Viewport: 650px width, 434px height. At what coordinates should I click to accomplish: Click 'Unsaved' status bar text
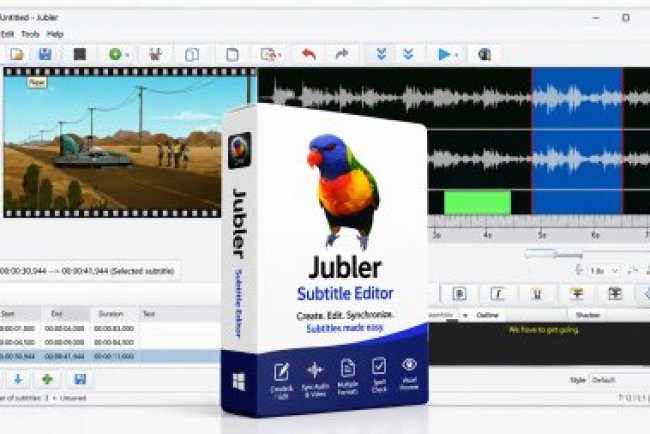coord(73,398)
